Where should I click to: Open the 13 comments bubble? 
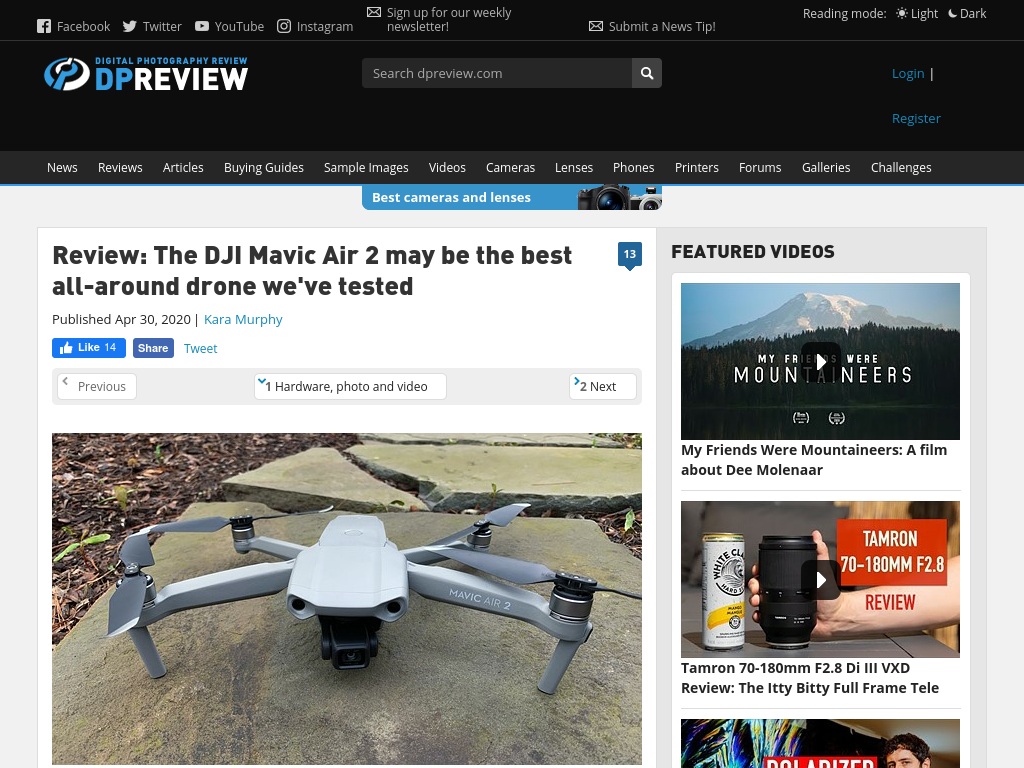(630, 255)
